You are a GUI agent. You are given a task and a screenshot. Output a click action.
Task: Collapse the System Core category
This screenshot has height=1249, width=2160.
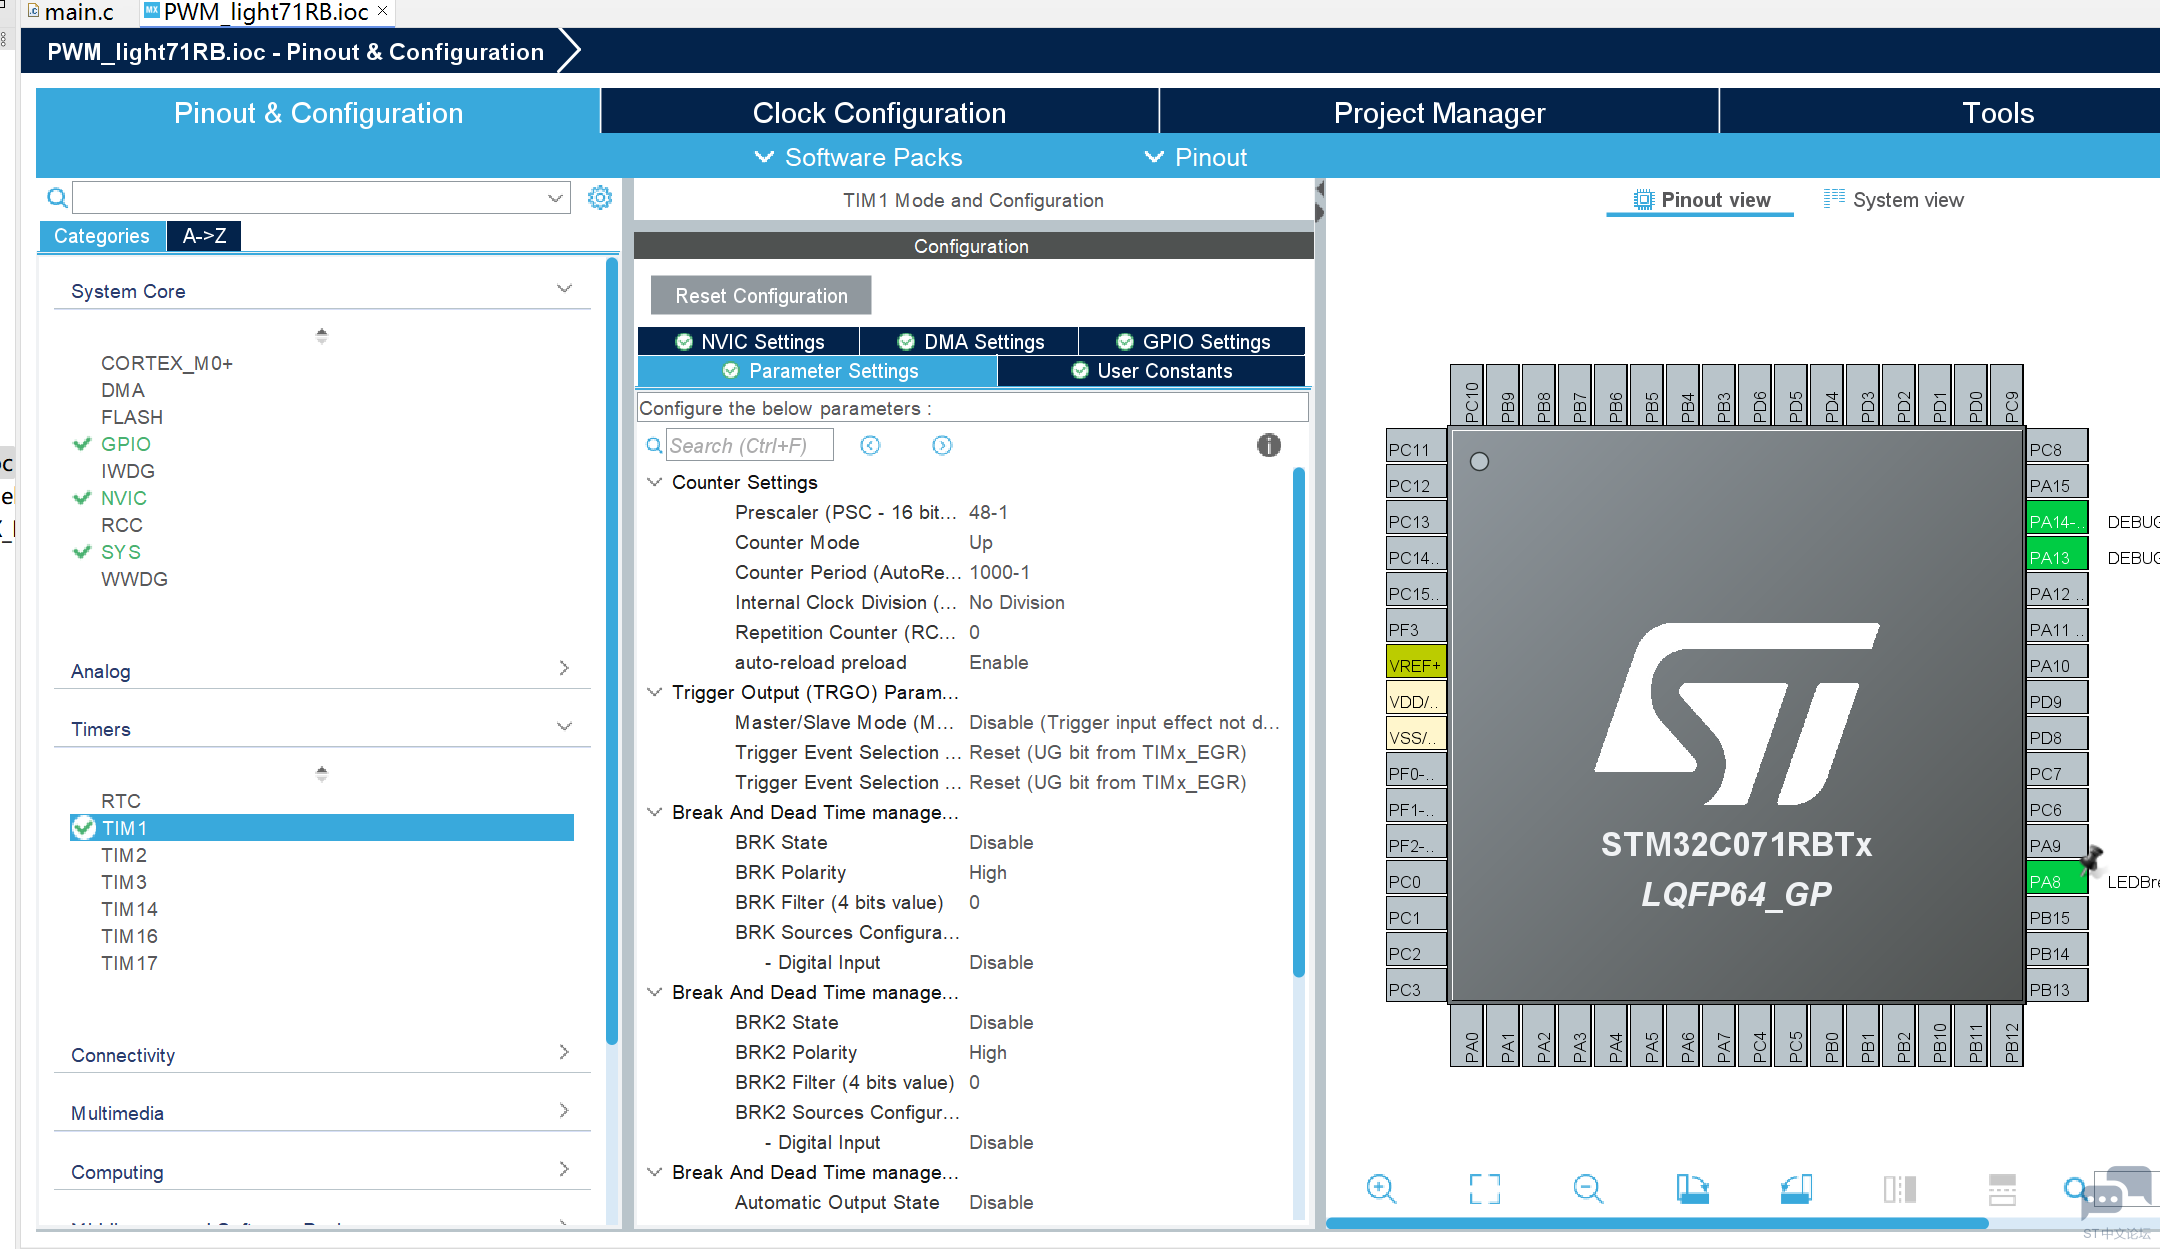pos(564,289)
